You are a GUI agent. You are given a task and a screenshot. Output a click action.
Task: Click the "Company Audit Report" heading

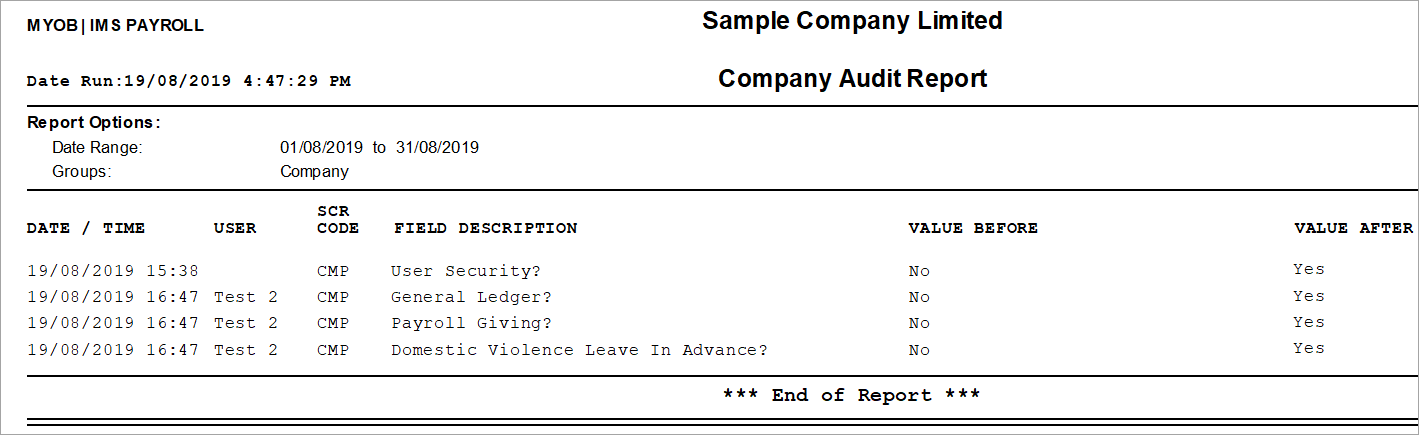[852, 79]
